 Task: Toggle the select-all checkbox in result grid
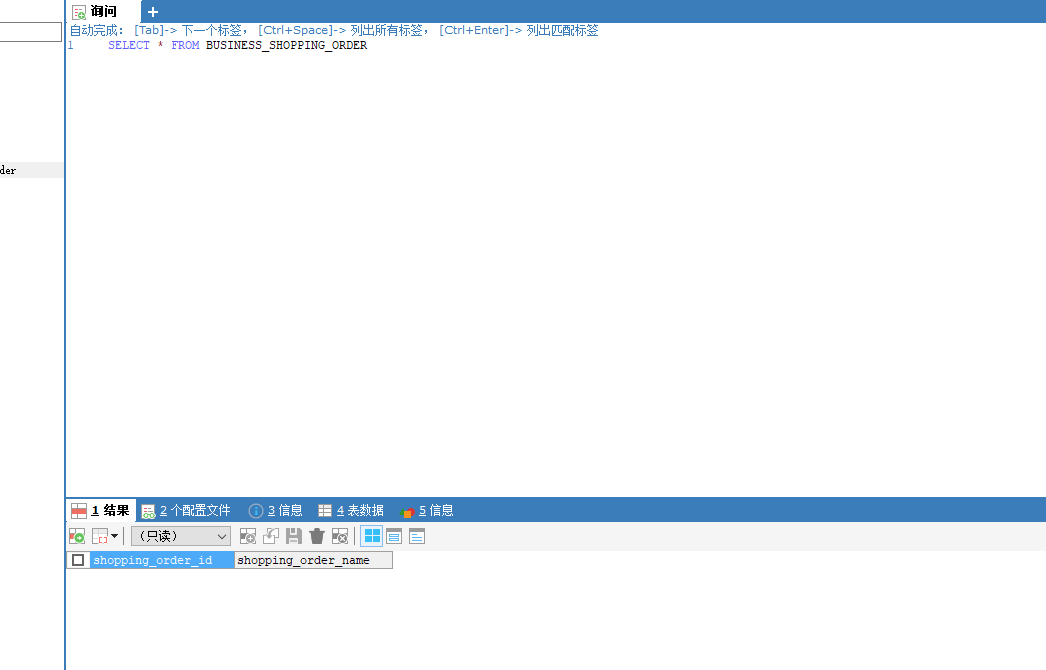pos(77,559)
